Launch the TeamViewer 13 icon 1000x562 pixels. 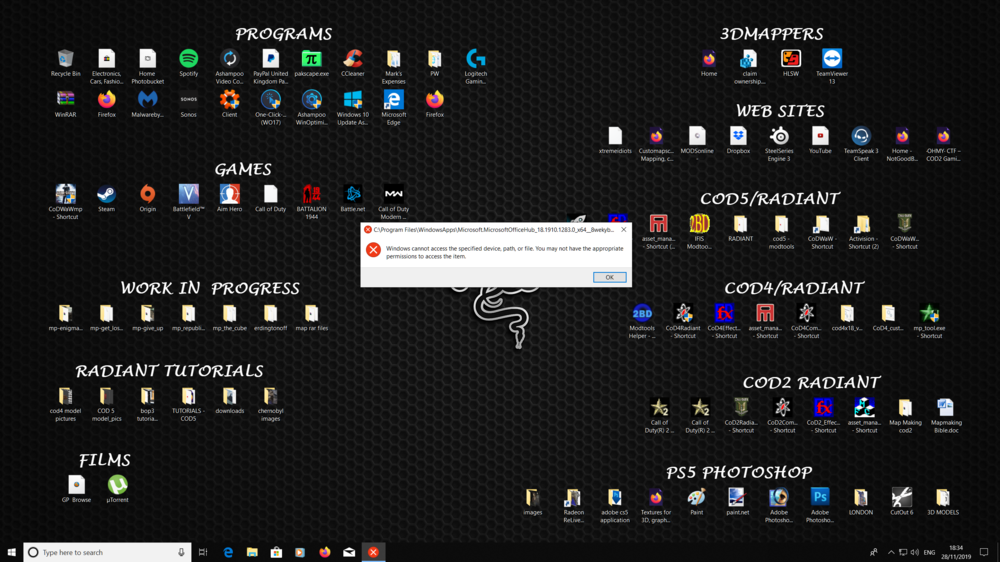point(831,60)
